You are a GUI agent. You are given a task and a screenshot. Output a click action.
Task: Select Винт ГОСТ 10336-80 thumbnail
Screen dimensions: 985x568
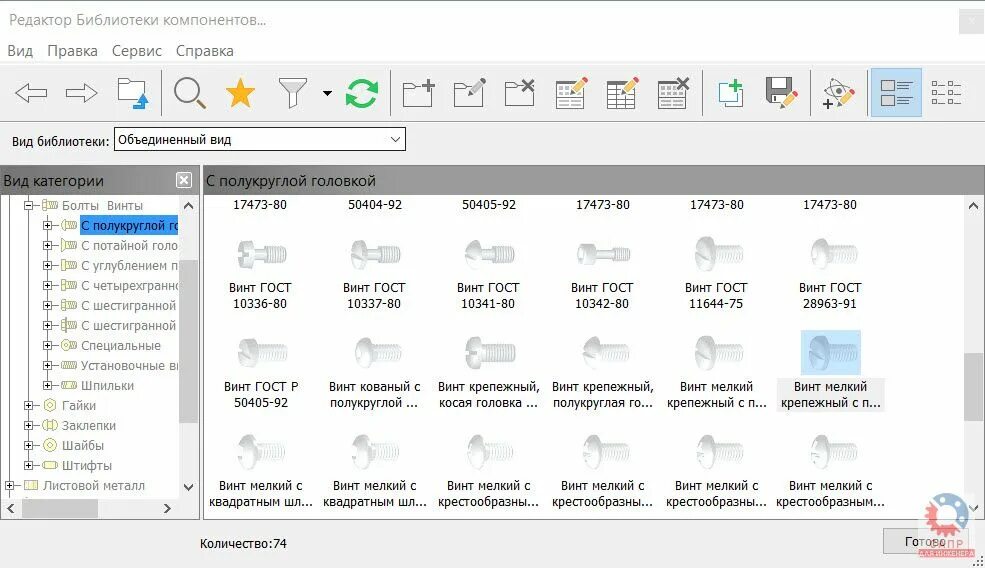coord(261,254)
